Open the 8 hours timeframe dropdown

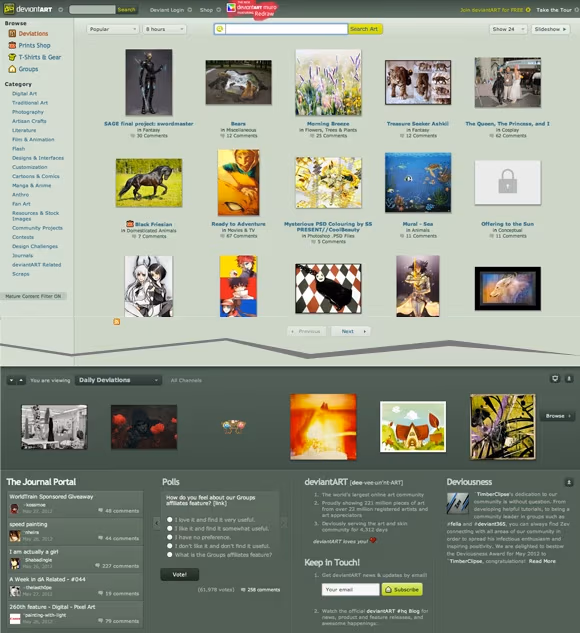coord(164,29)
